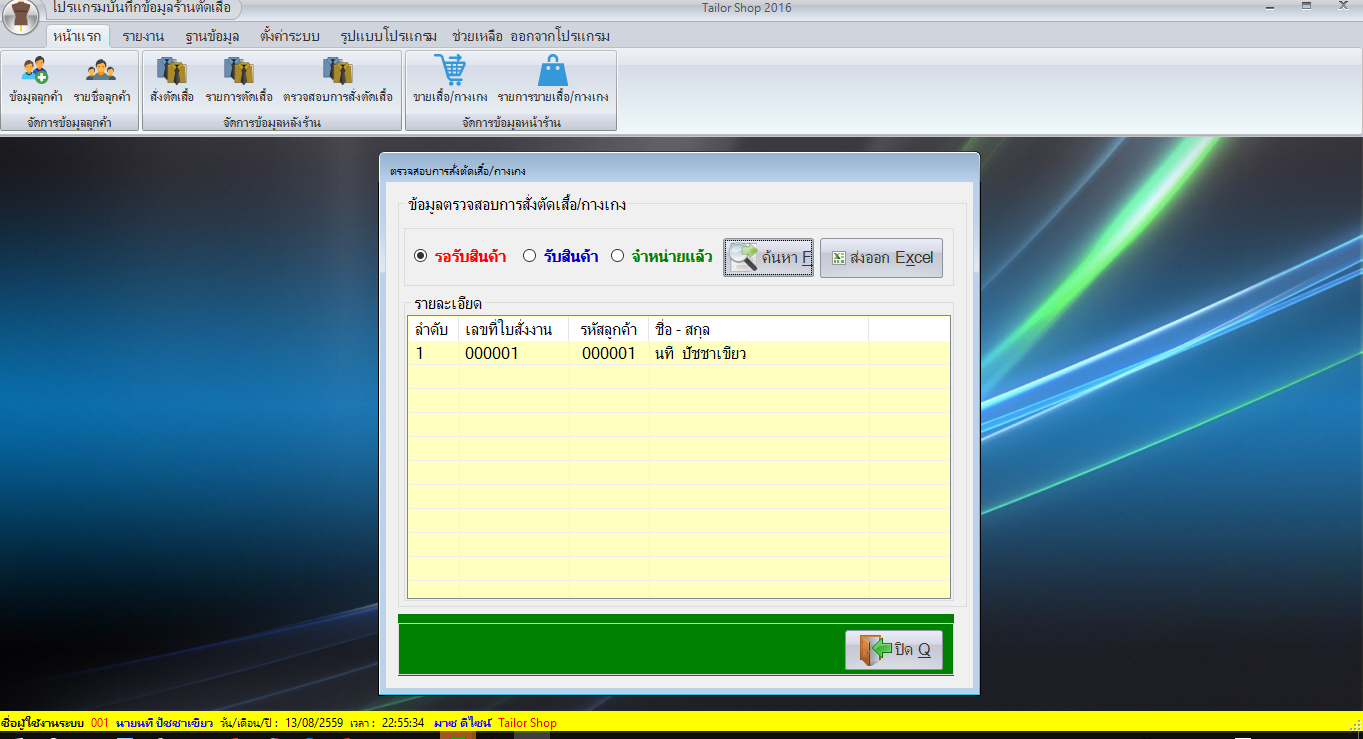Switch to the ฐานข้อมูล ribbon tab
Image resolution: width=1363 pixels, height=739 pixels.
[212, 36]
